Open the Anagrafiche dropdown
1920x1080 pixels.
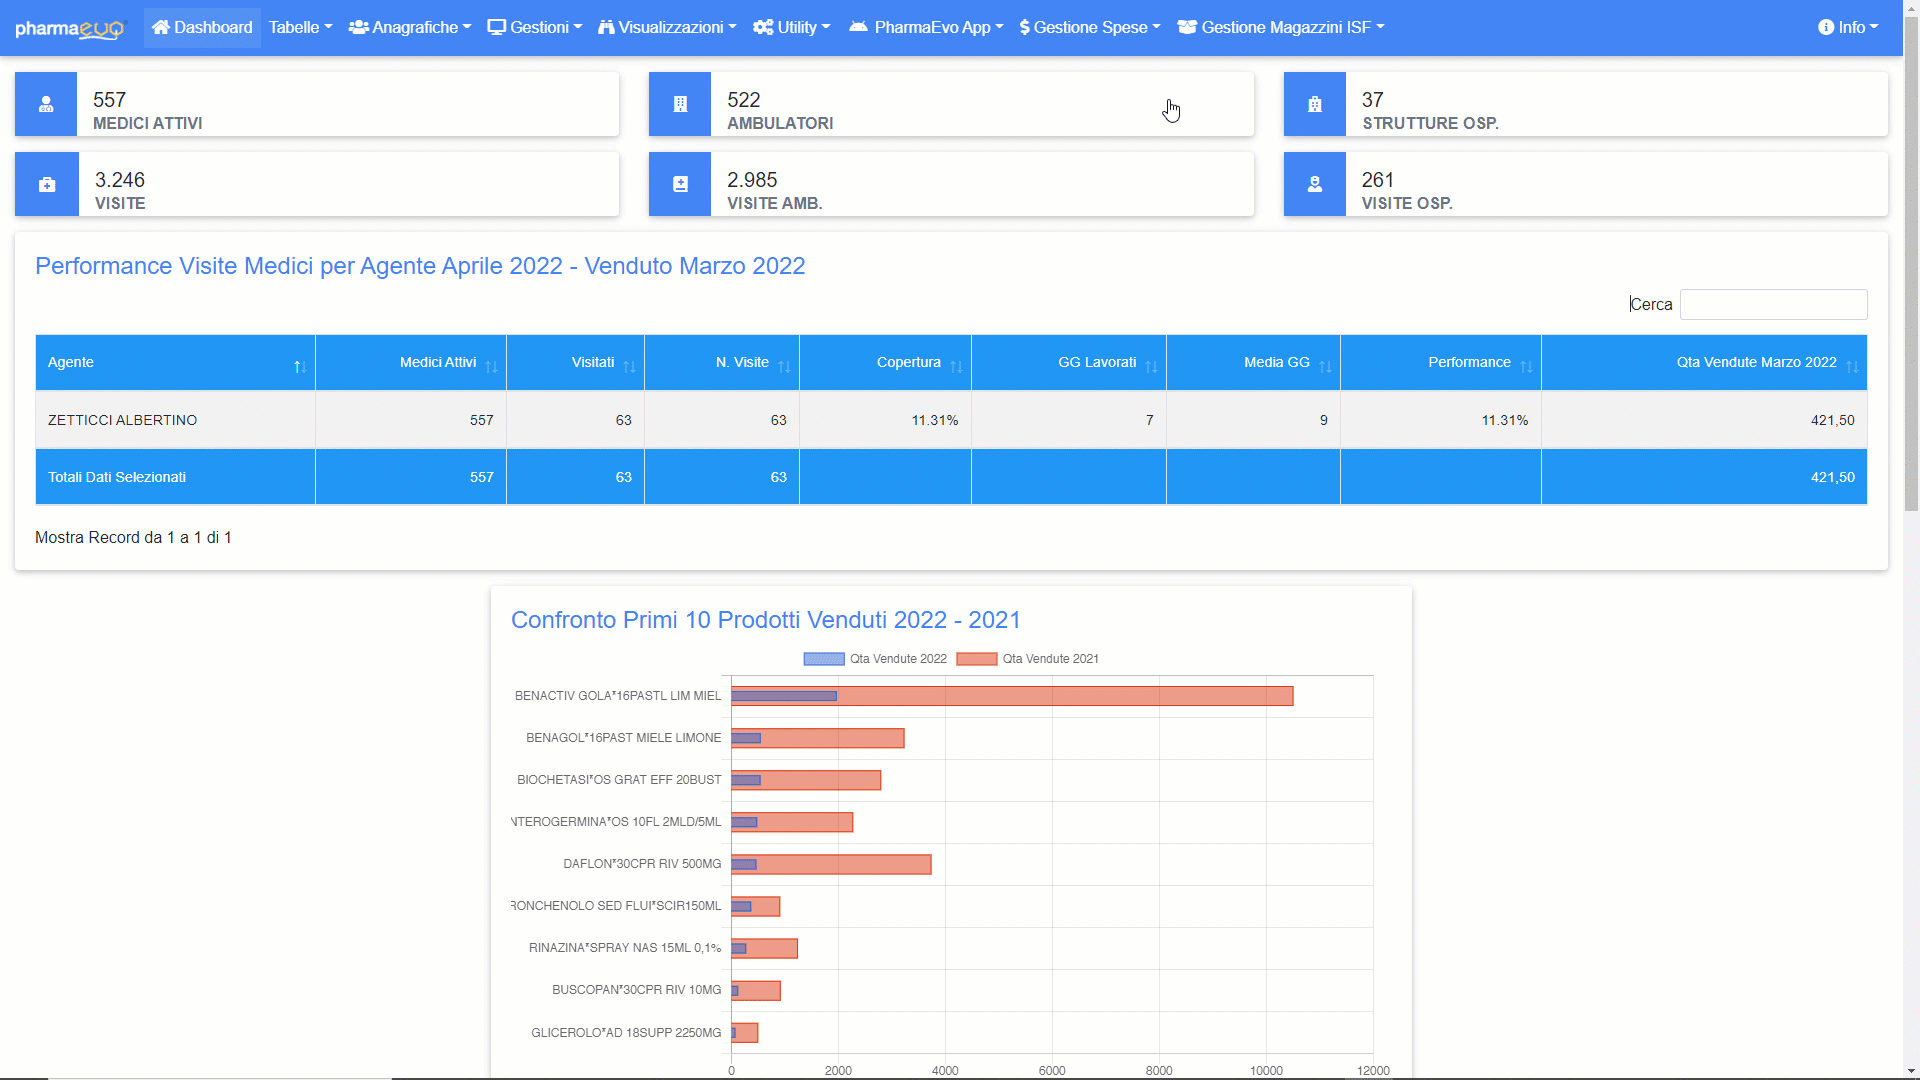[x=410, y=28]
